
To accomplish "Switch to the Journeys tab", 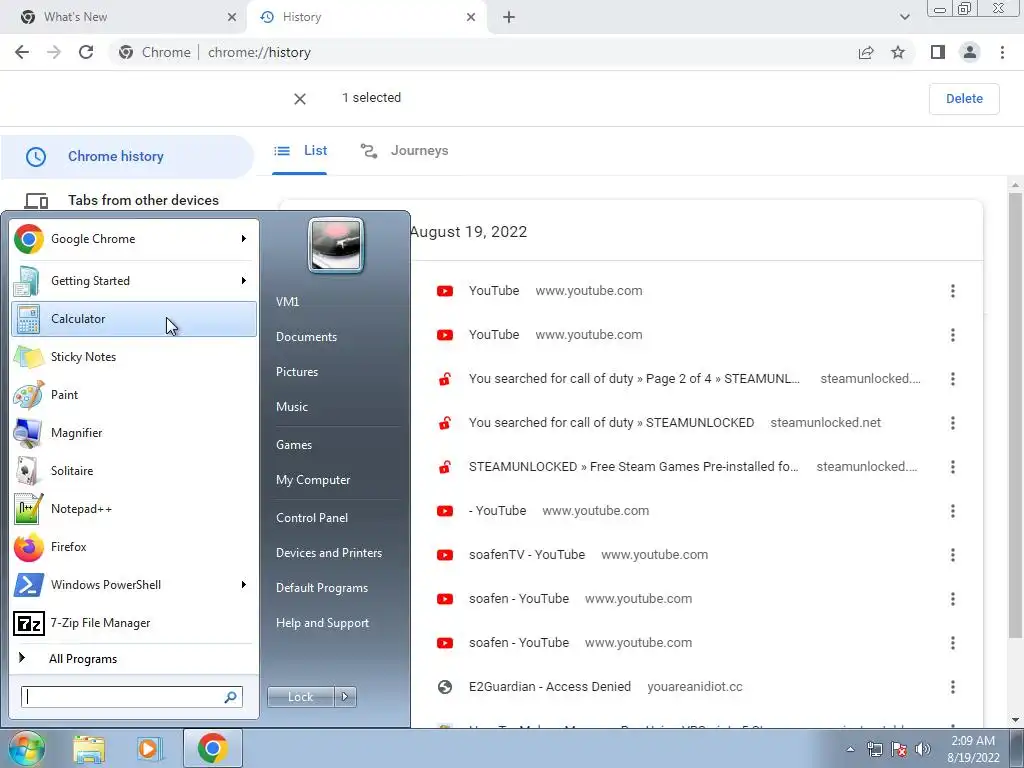I will coord(404,151).
